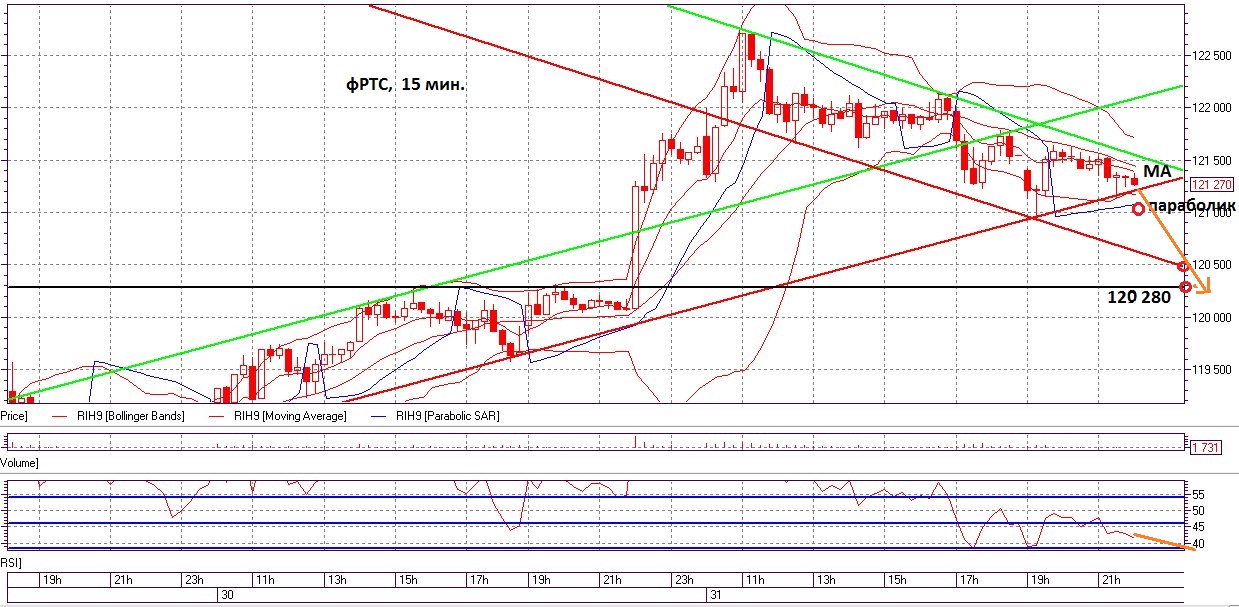This screenshot has width=1239, height=607.
Task: Click the 122 000 price axis label
Action: click(x=1212, y=108)
